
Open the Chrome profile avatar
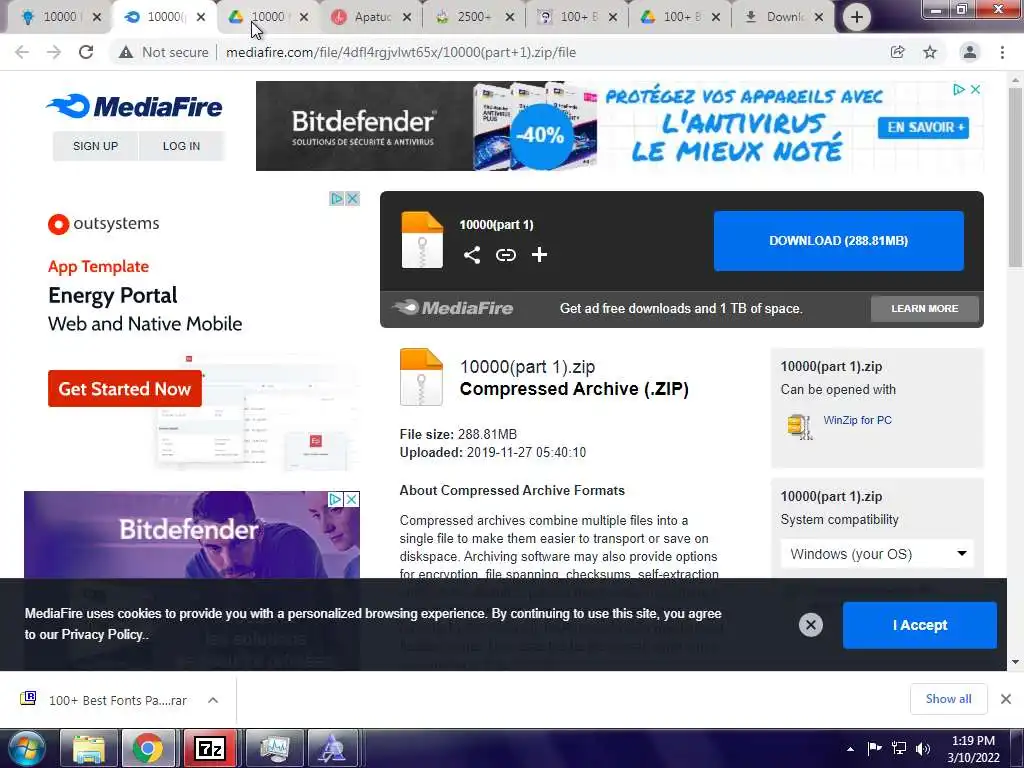pyautogui.click(x=970, y=52)
